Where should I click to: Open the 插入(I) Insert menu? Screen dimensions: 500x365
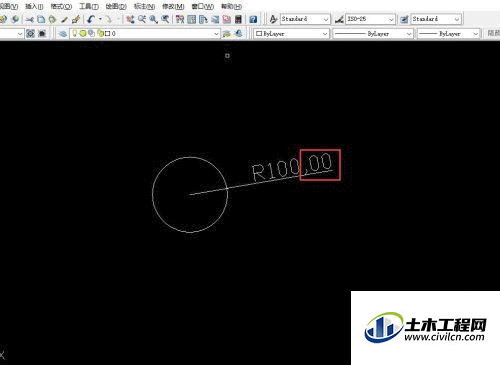(34, 6)
